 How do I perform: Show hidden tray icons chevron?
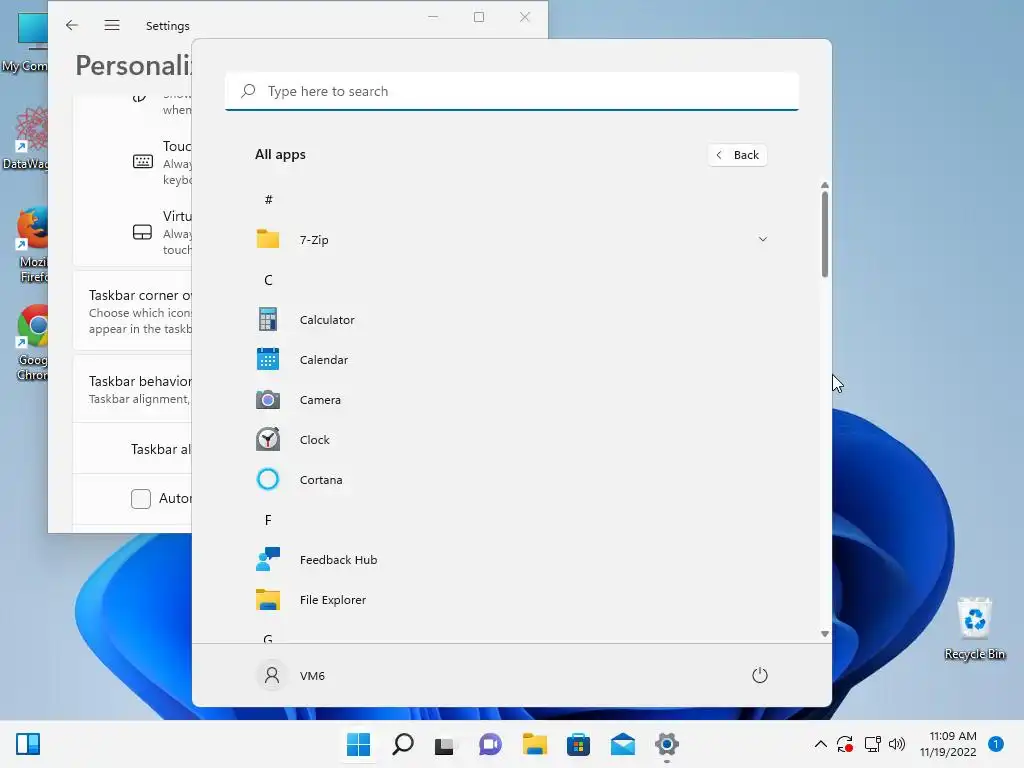[820, 744]
